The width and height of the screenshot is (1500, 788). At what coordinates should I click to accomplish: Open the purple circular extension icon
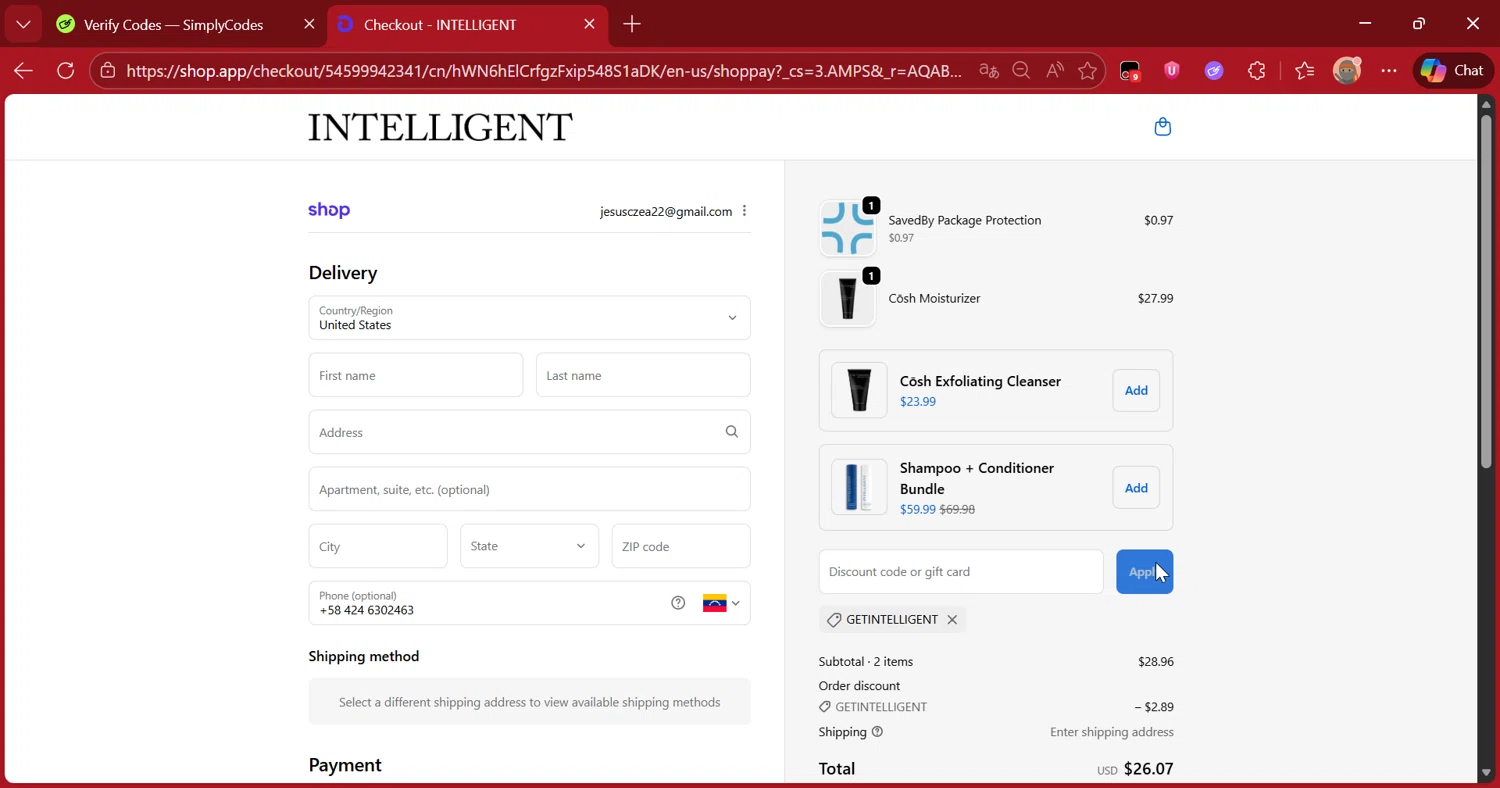[1214, 71]
